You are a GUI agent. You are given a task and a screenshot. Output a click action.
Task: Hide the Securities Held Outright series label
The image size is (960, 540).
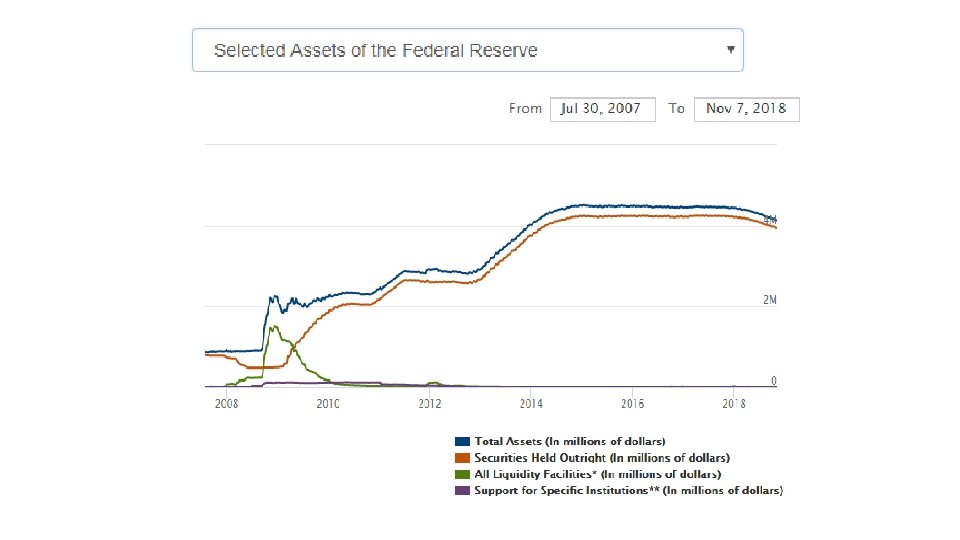[x=602, y=457]
